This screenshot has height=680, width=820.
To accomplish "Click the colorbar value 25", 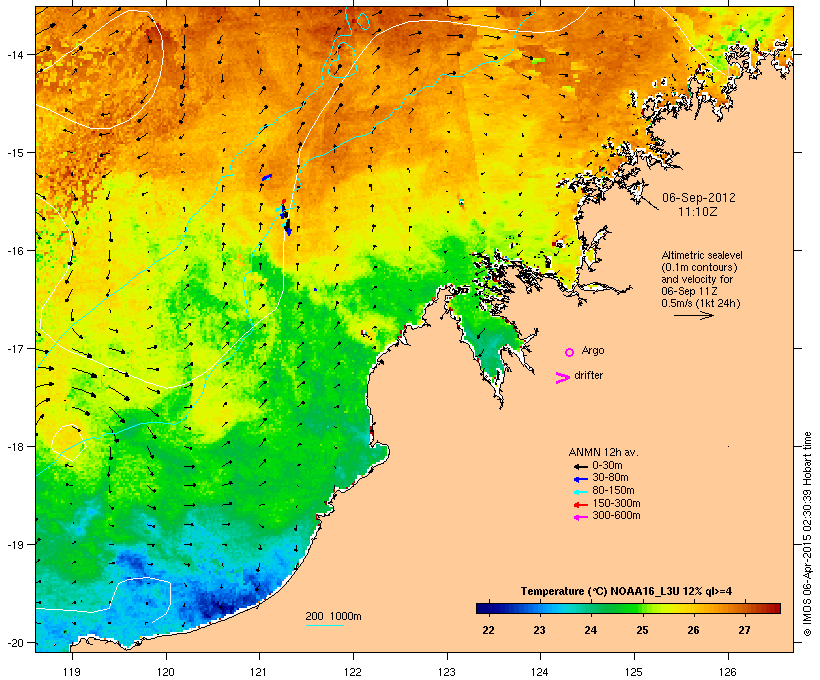I will [x=642, y=630].
